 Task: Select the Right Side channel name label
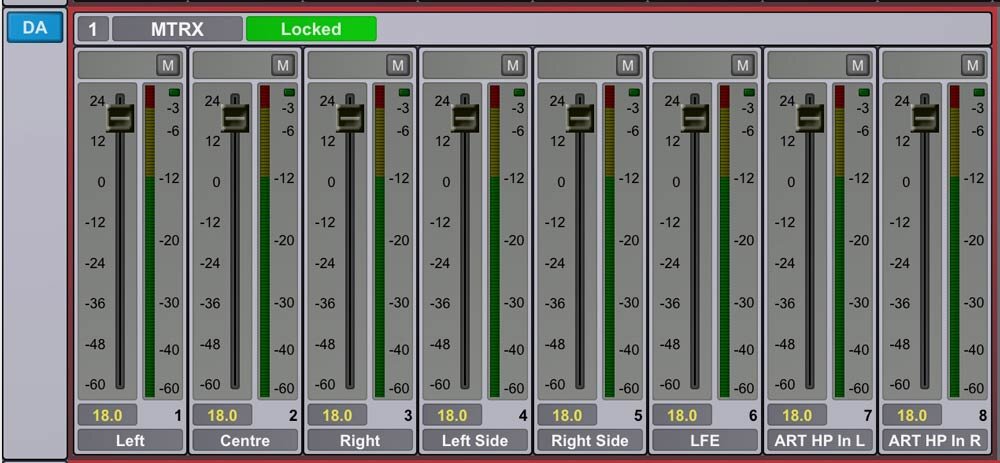pyautogui.click(x=590, y=440)
